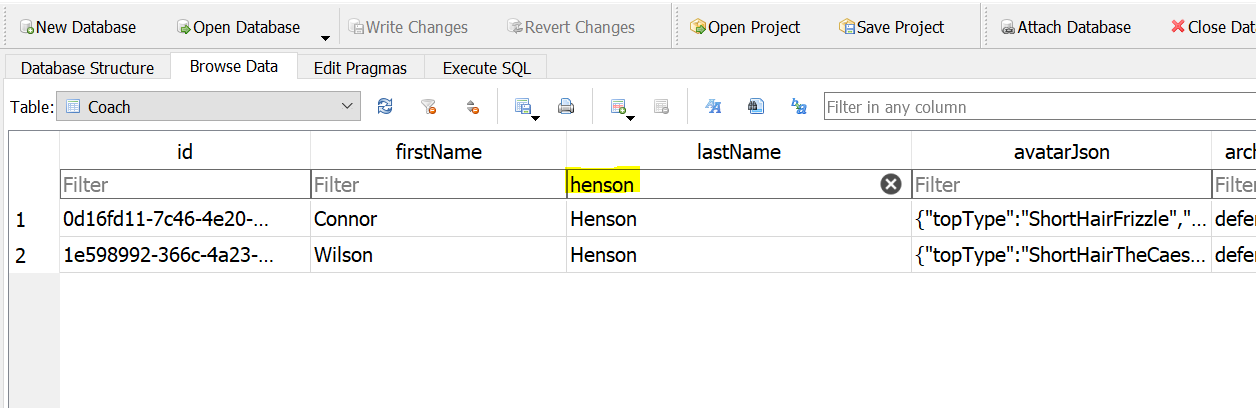This screenshot has width=1256, height=408.
Task: Click the firstName column filter field
Action: click(438, 185)
